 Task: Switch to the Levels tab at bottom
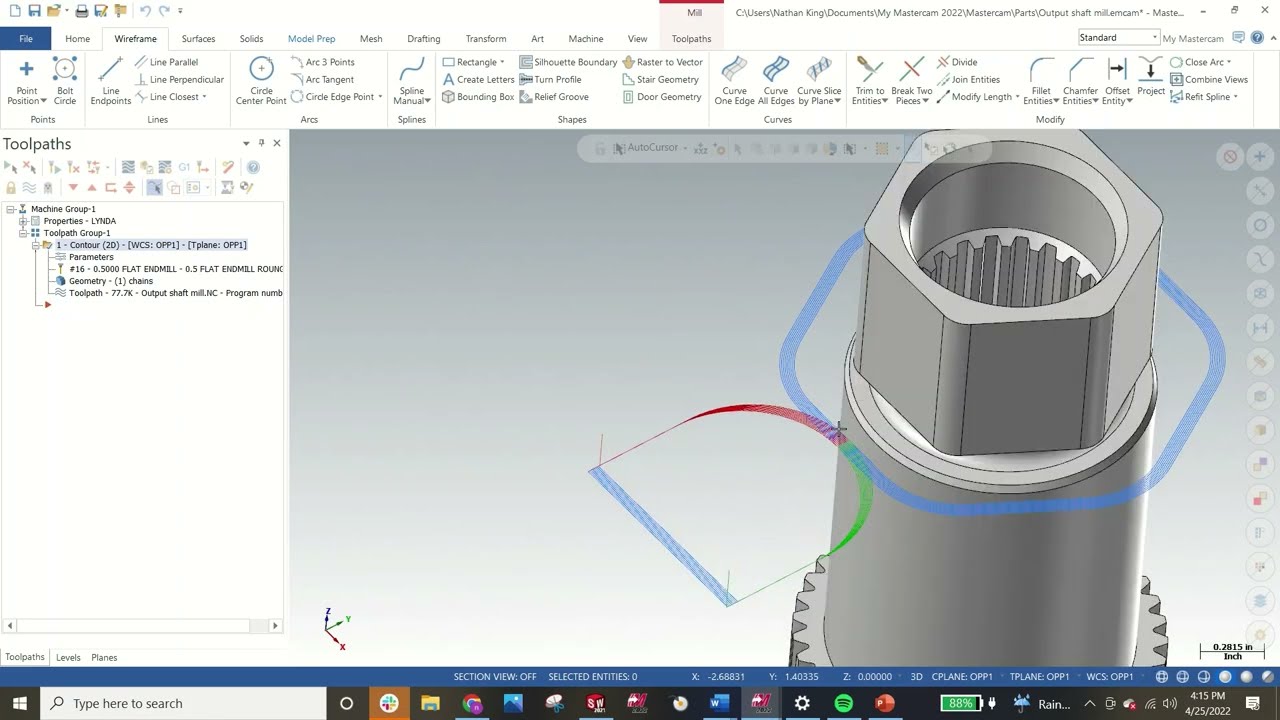click(68, 657)
